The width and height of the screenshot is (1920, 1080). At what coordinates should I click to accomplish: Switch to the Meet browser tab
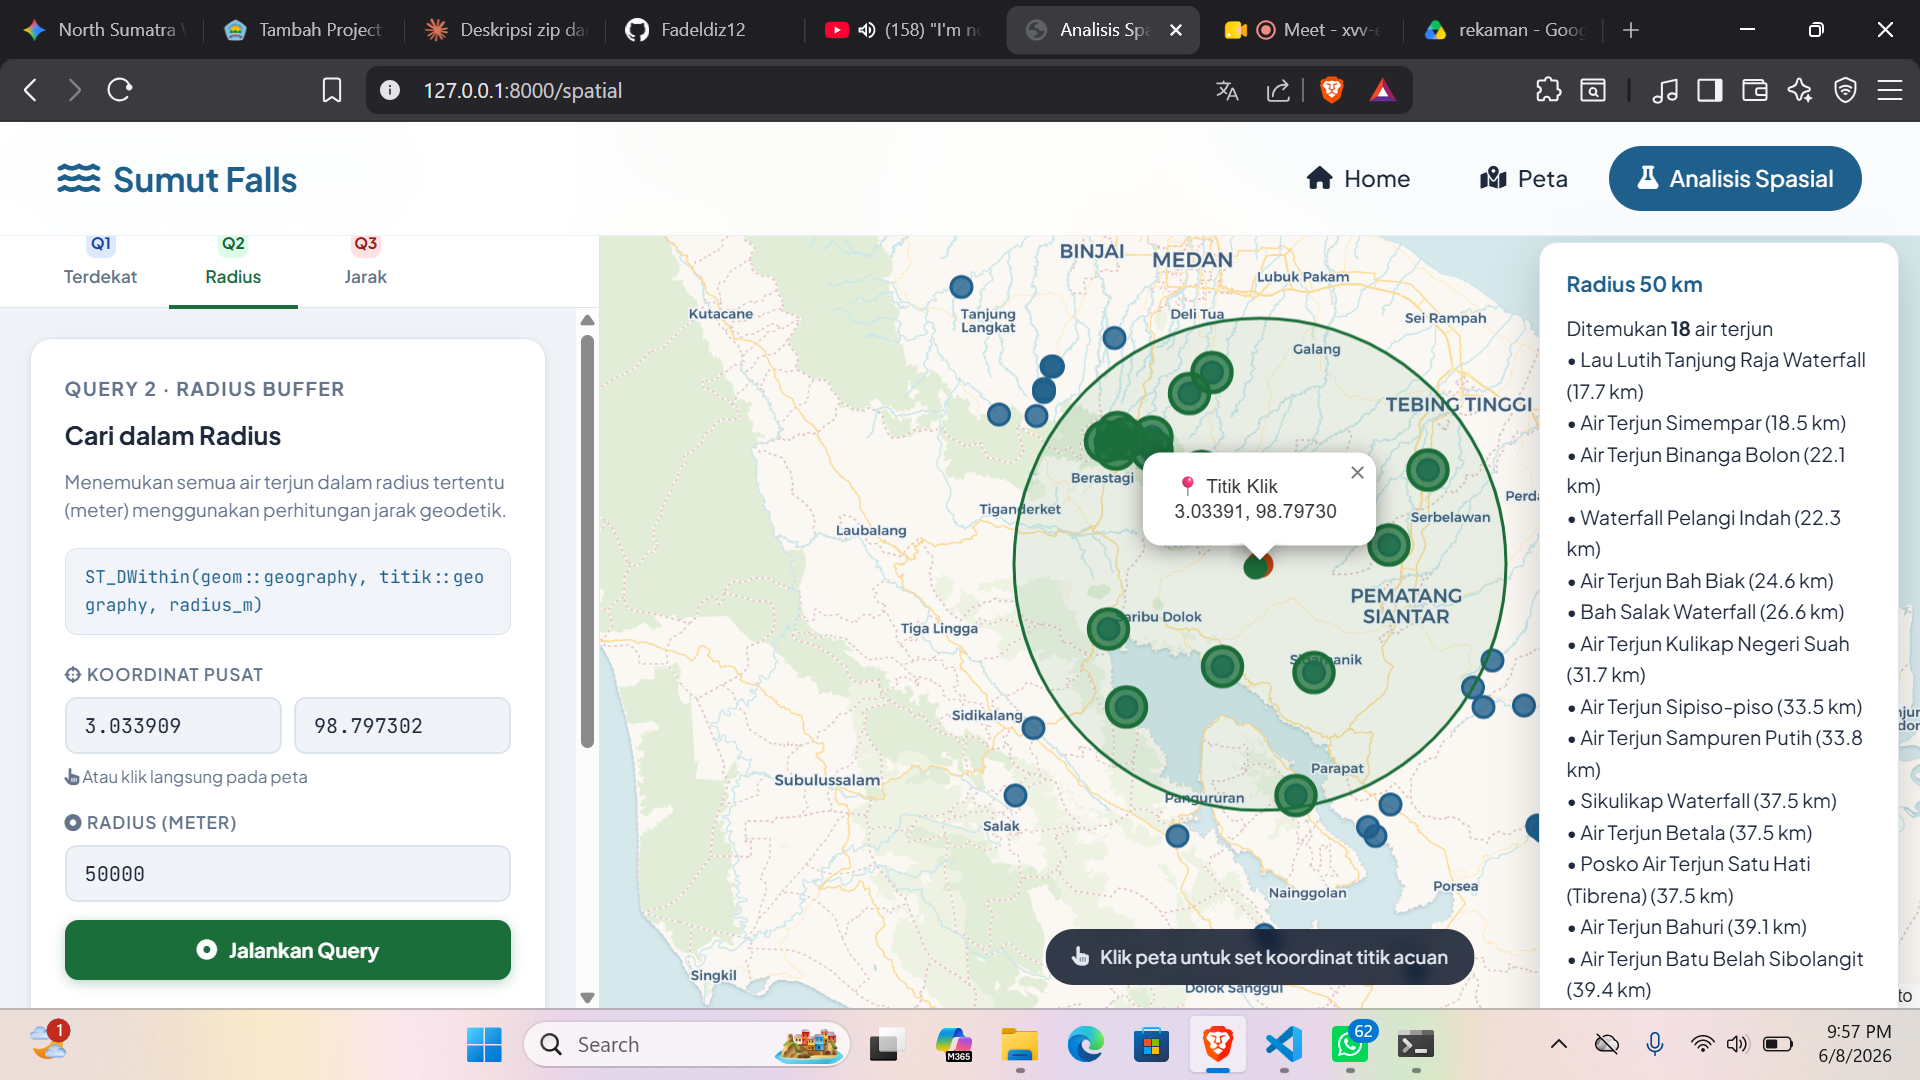click(1303, 30)
